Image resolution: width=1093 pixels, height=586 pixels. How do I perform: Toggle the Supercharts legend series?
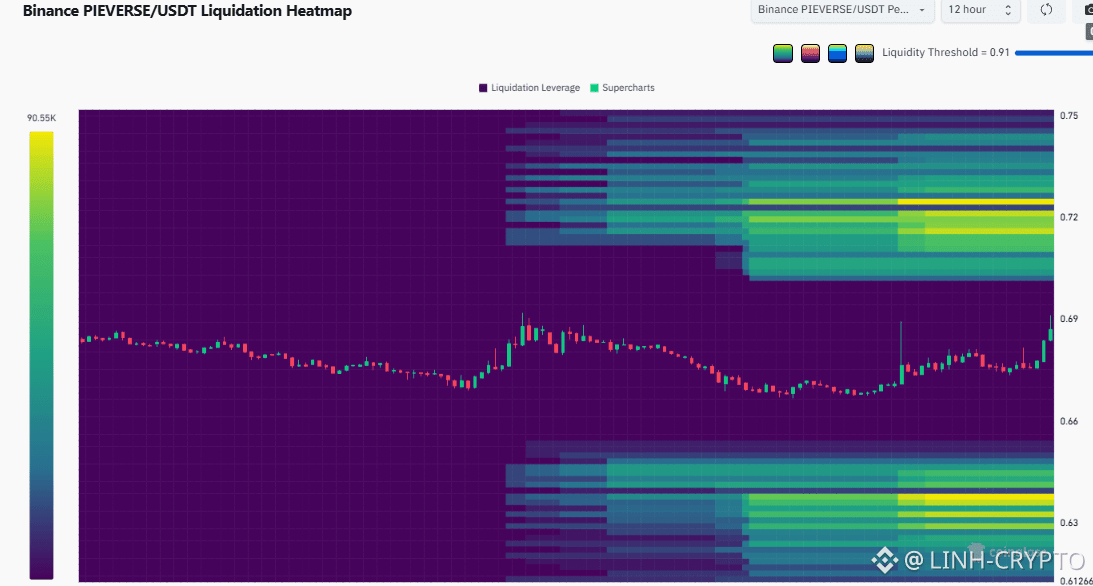622,88
